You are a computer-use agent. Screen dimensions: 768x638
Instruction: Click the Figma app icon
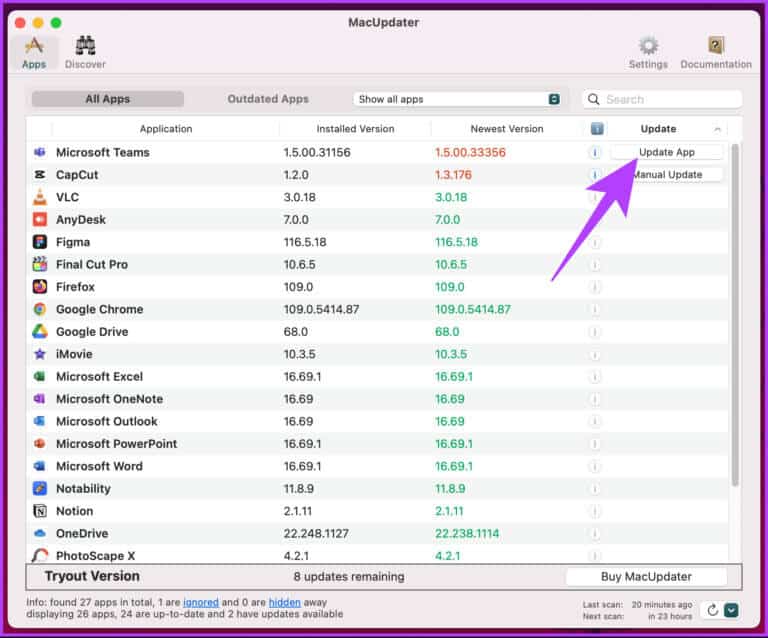click(40, 242)
